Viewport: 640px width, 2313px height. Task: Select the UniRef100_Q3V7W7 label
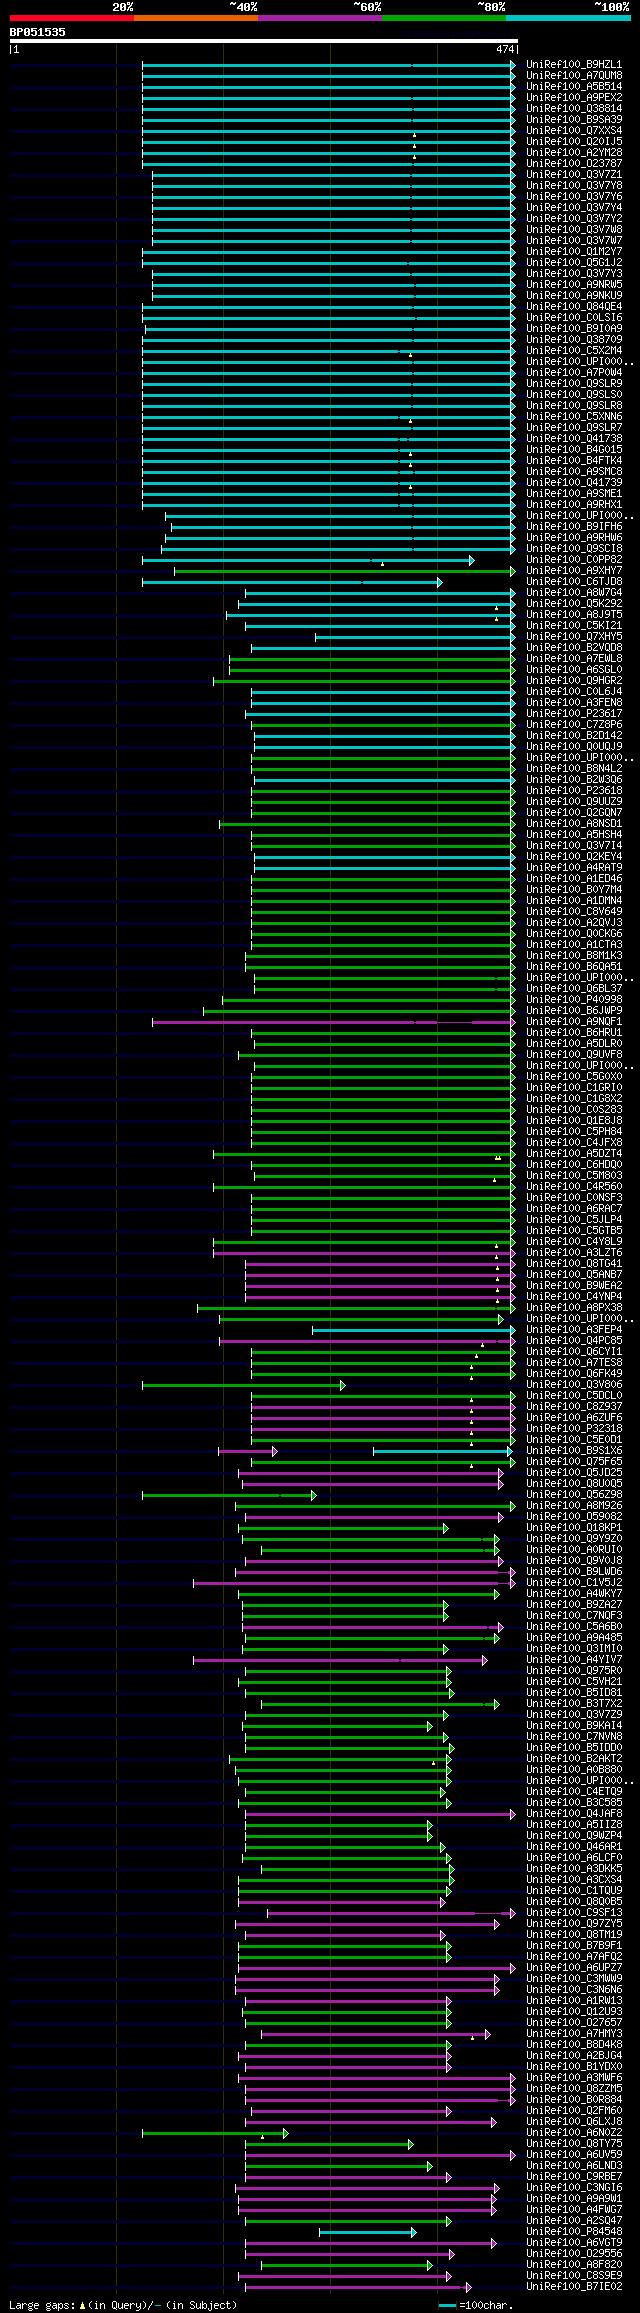(574, 240)
